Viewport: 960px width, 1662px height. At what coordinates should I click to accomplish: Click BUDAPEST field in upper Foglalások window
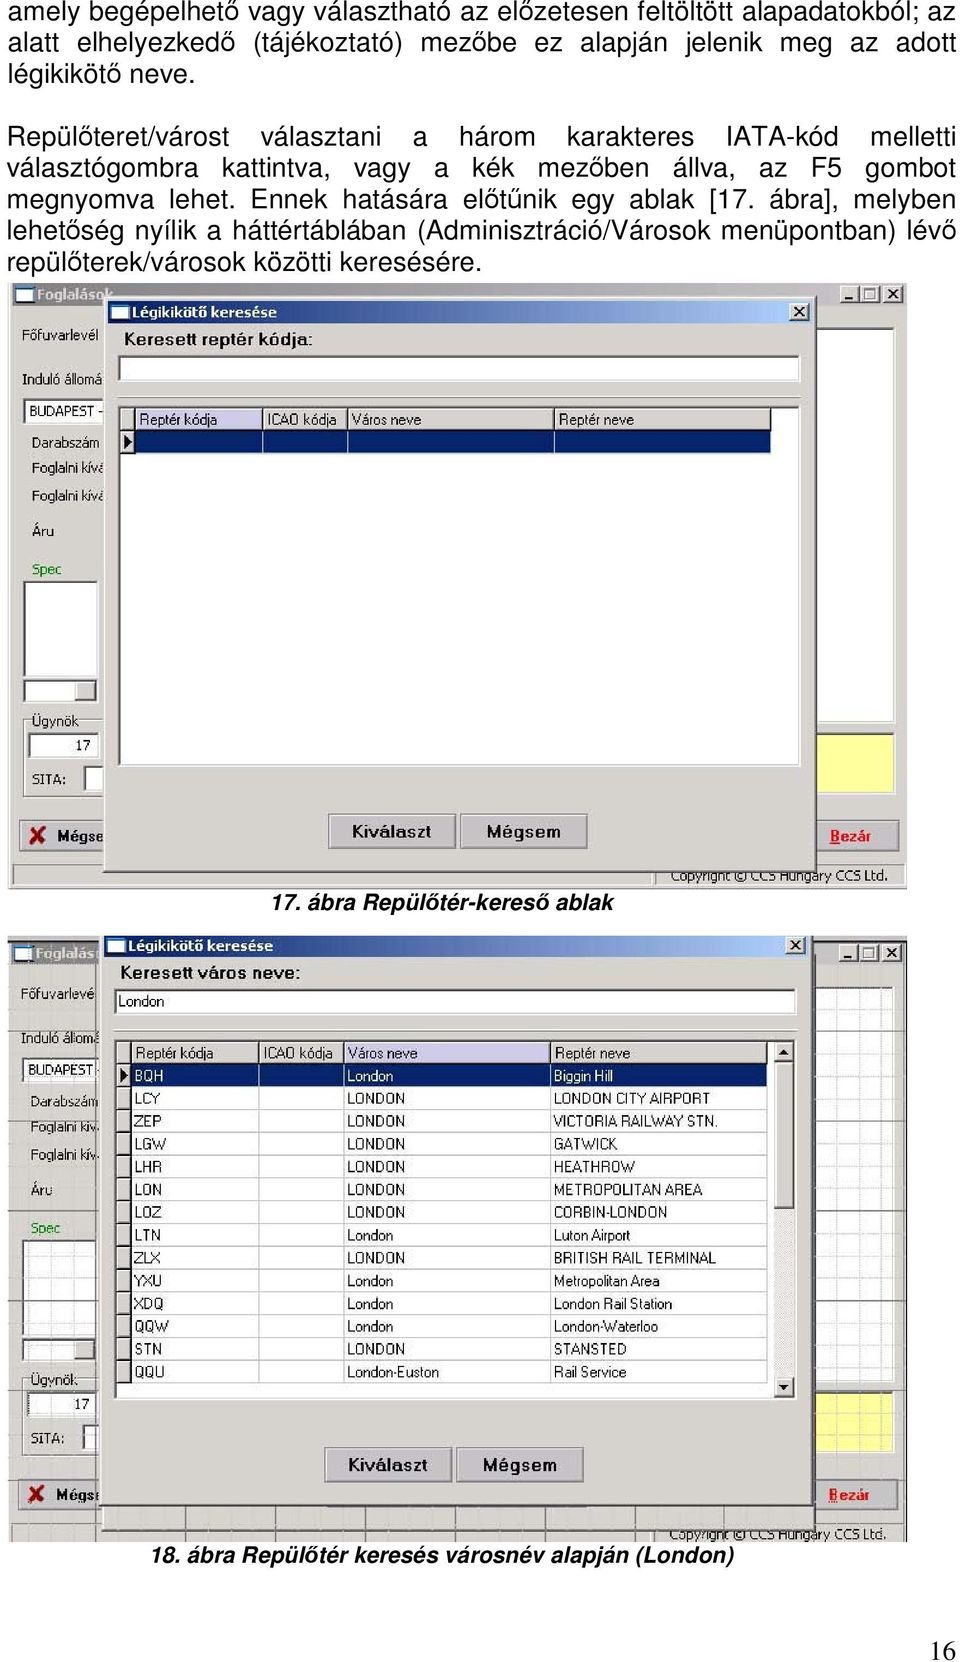pyautogui.click(x=65, y=411)
